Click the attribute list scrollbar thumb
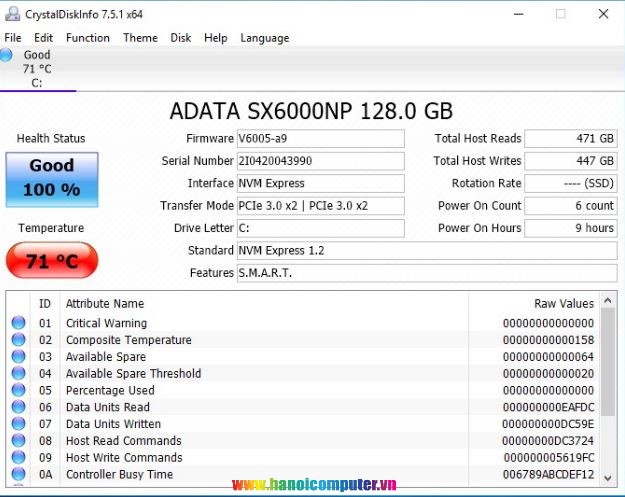This screenshot has width=625, height=497. (x=607, y=362)
